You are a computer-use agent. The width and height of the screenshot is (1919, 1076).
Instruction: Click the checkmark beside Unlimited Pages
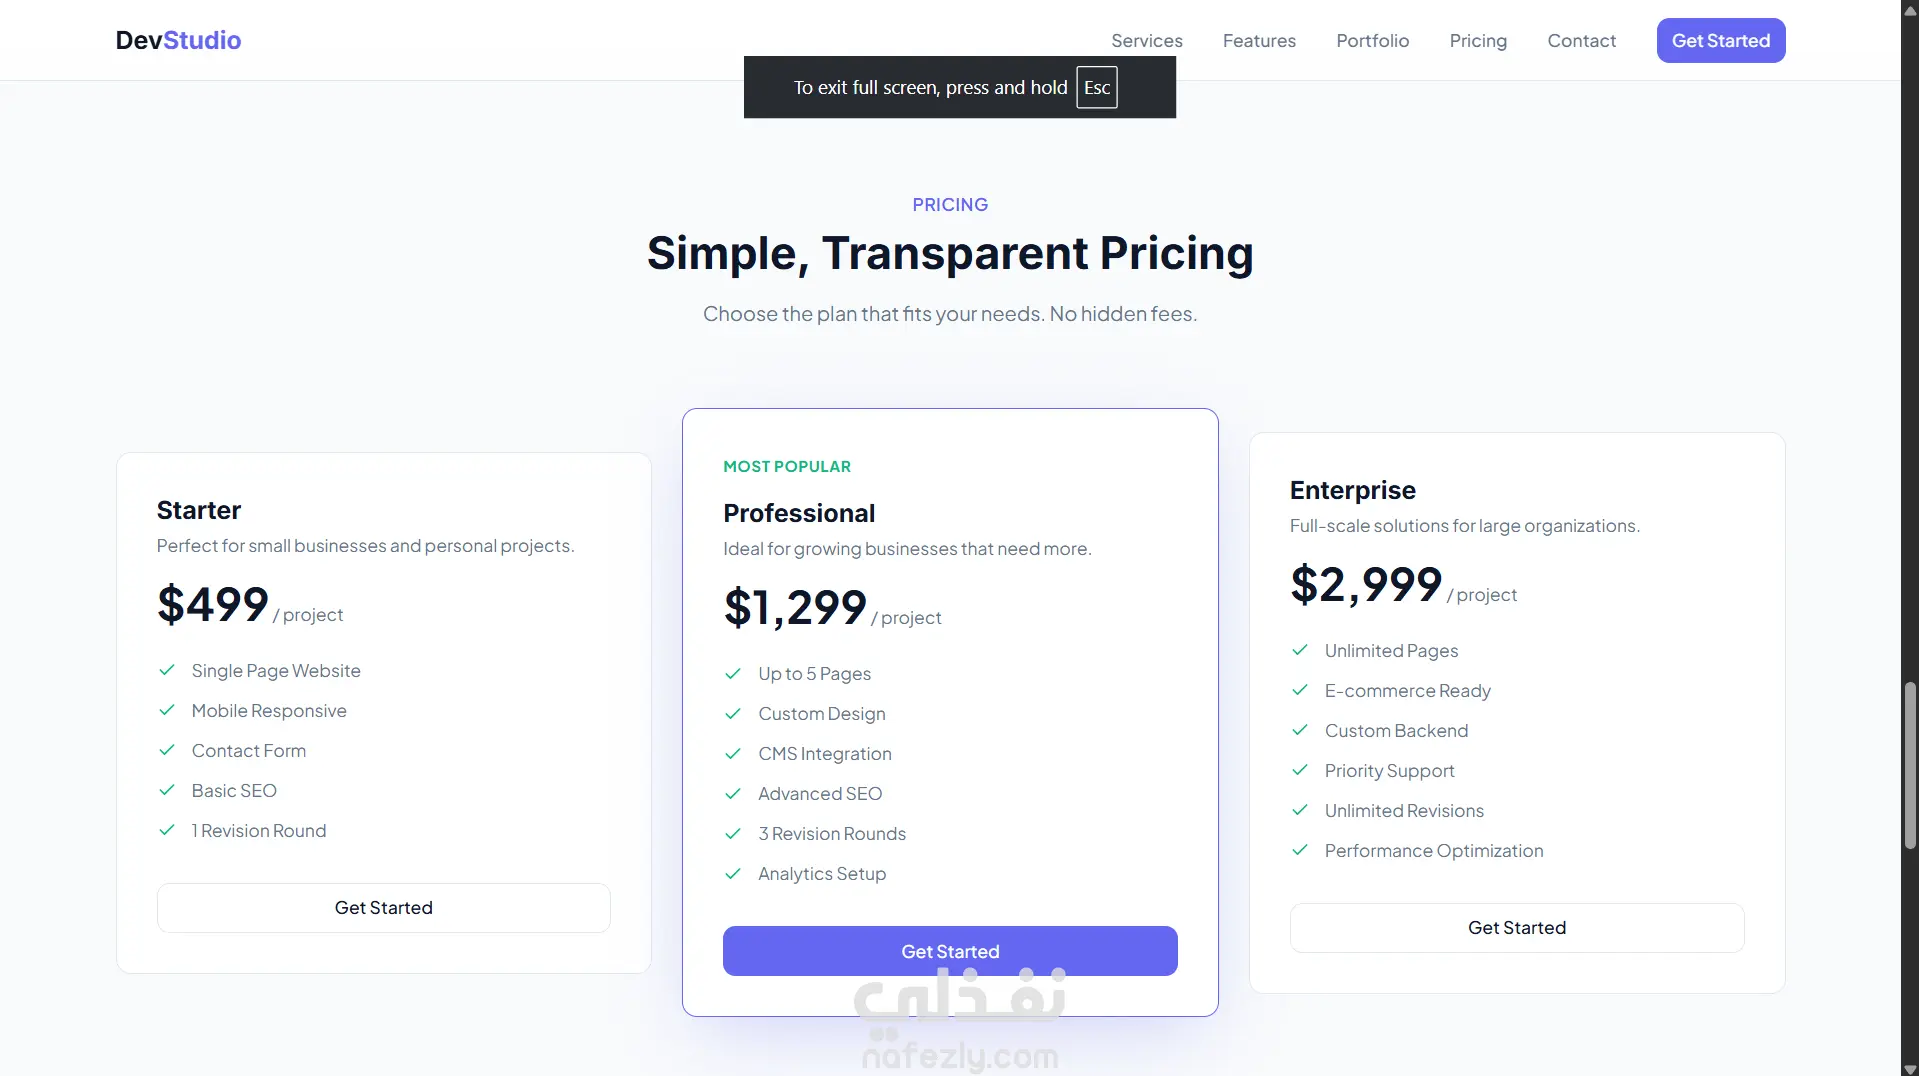[x=1300, y=650]
